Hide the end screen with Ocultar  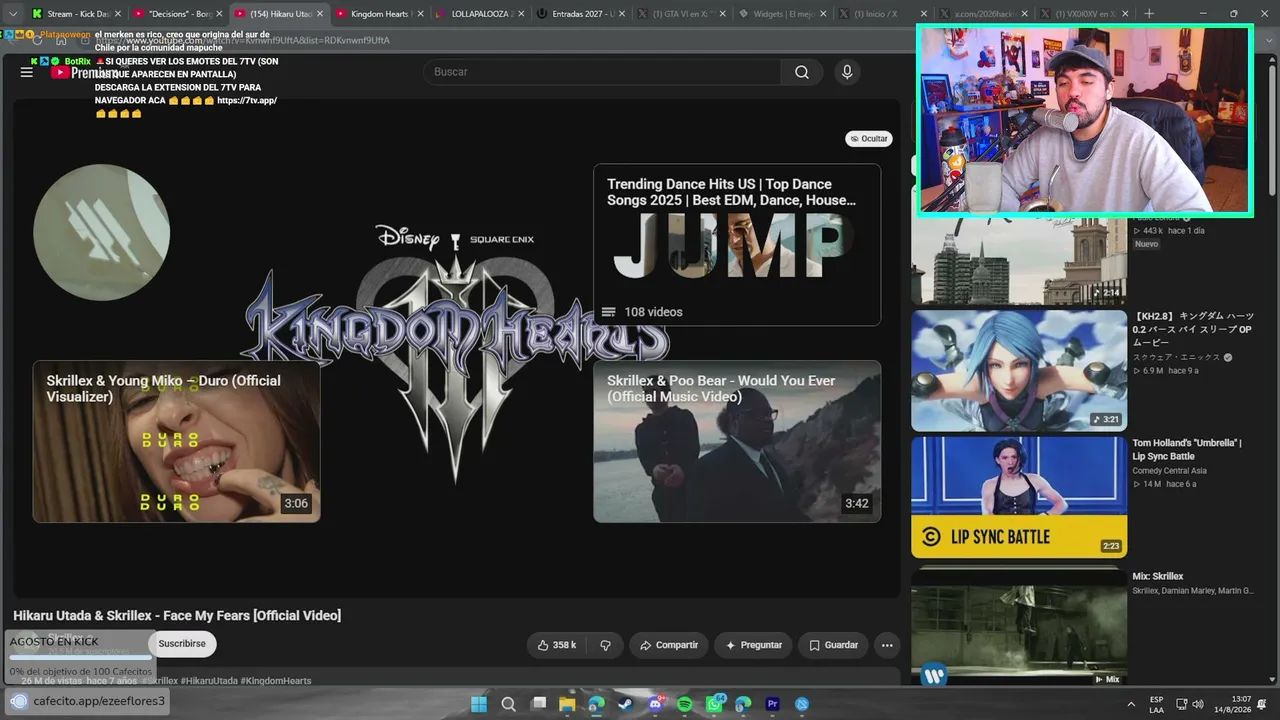[868, 139]
